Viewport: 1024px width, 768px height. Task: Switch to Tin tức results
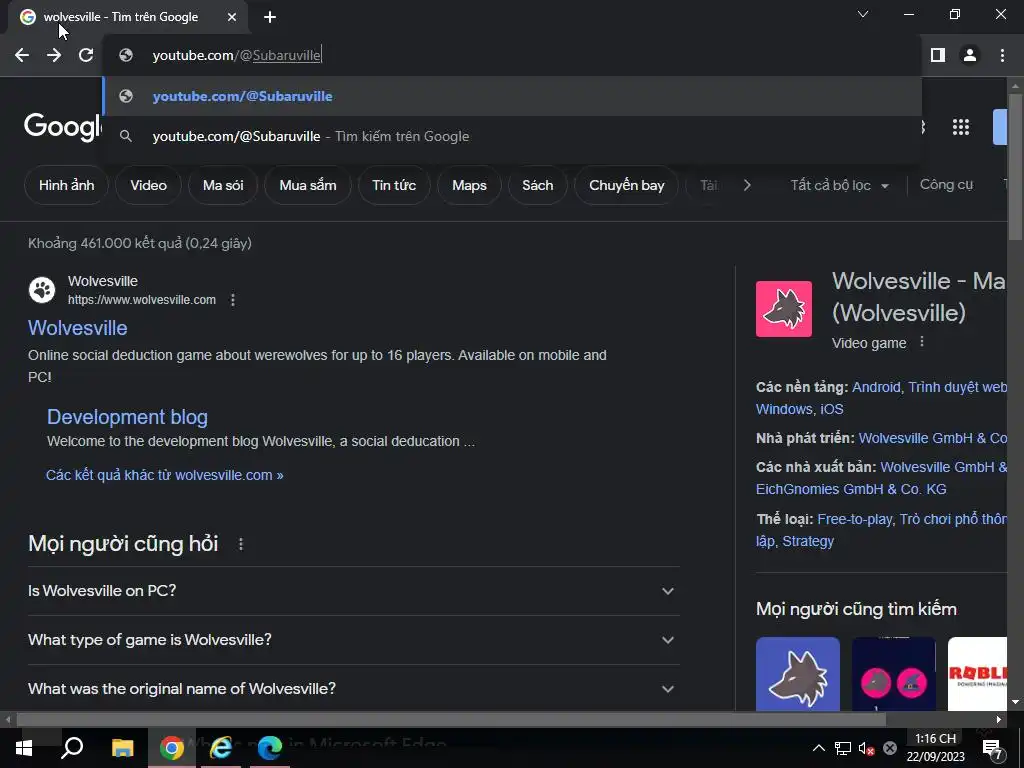click(x=394, y=185)
